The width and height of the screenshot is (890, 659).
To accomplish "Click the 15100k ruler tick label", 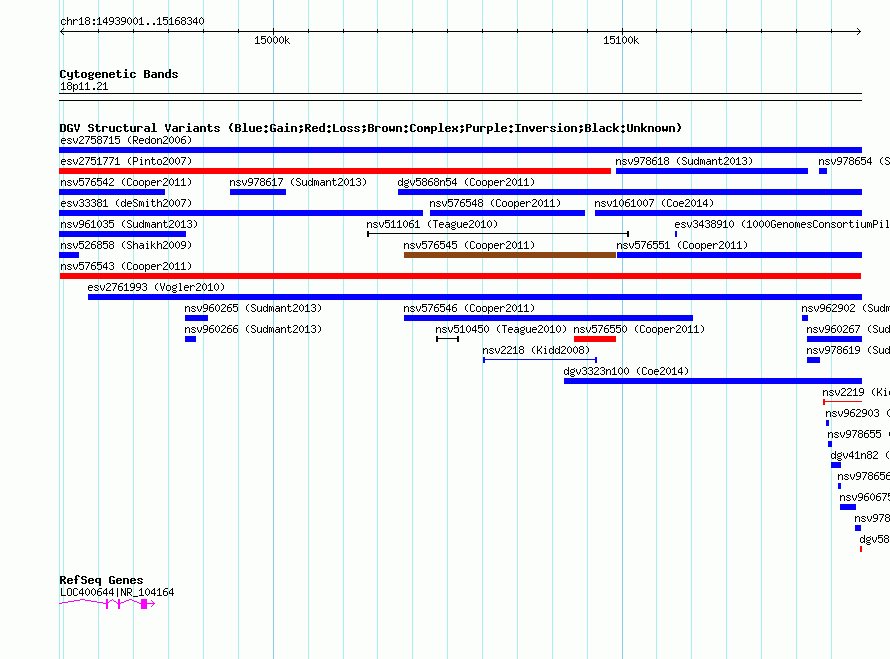I will coord(621,40).
